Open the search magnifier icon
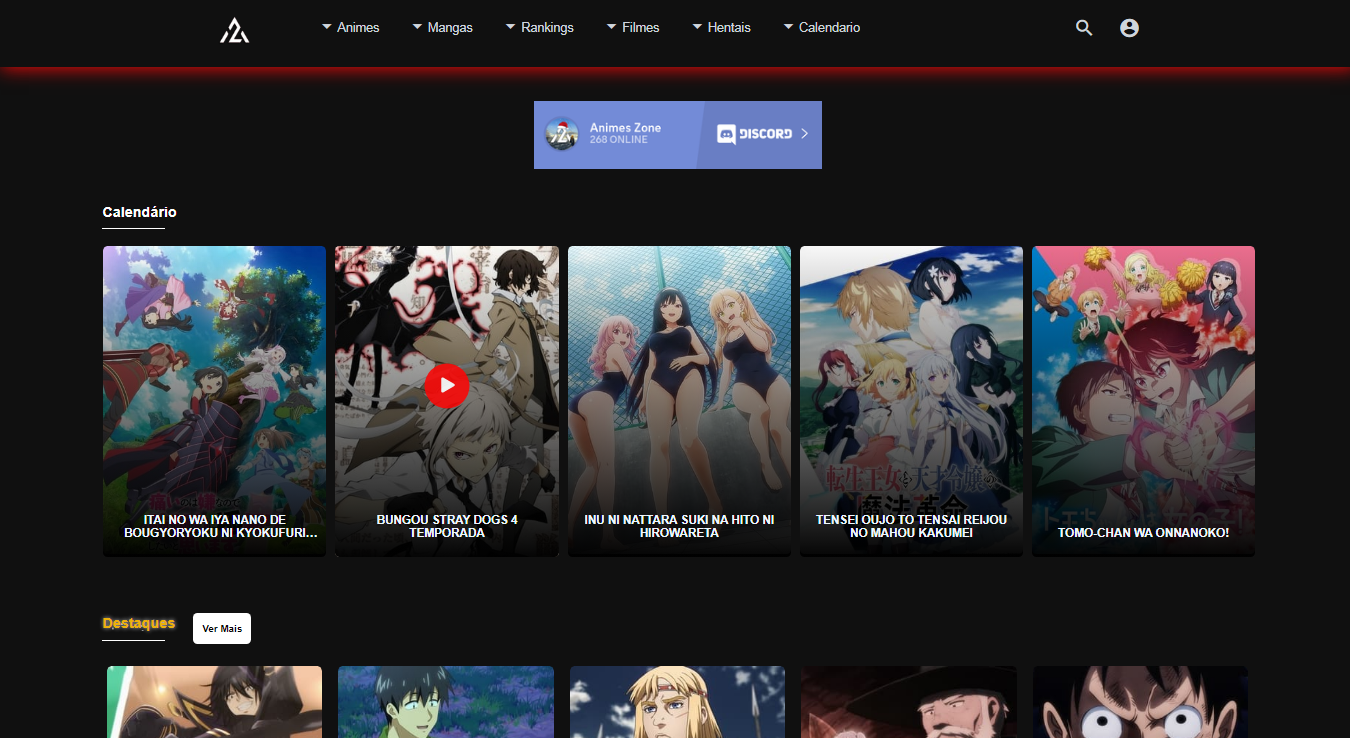The image size is (1350, 738). coord(1084,28)
